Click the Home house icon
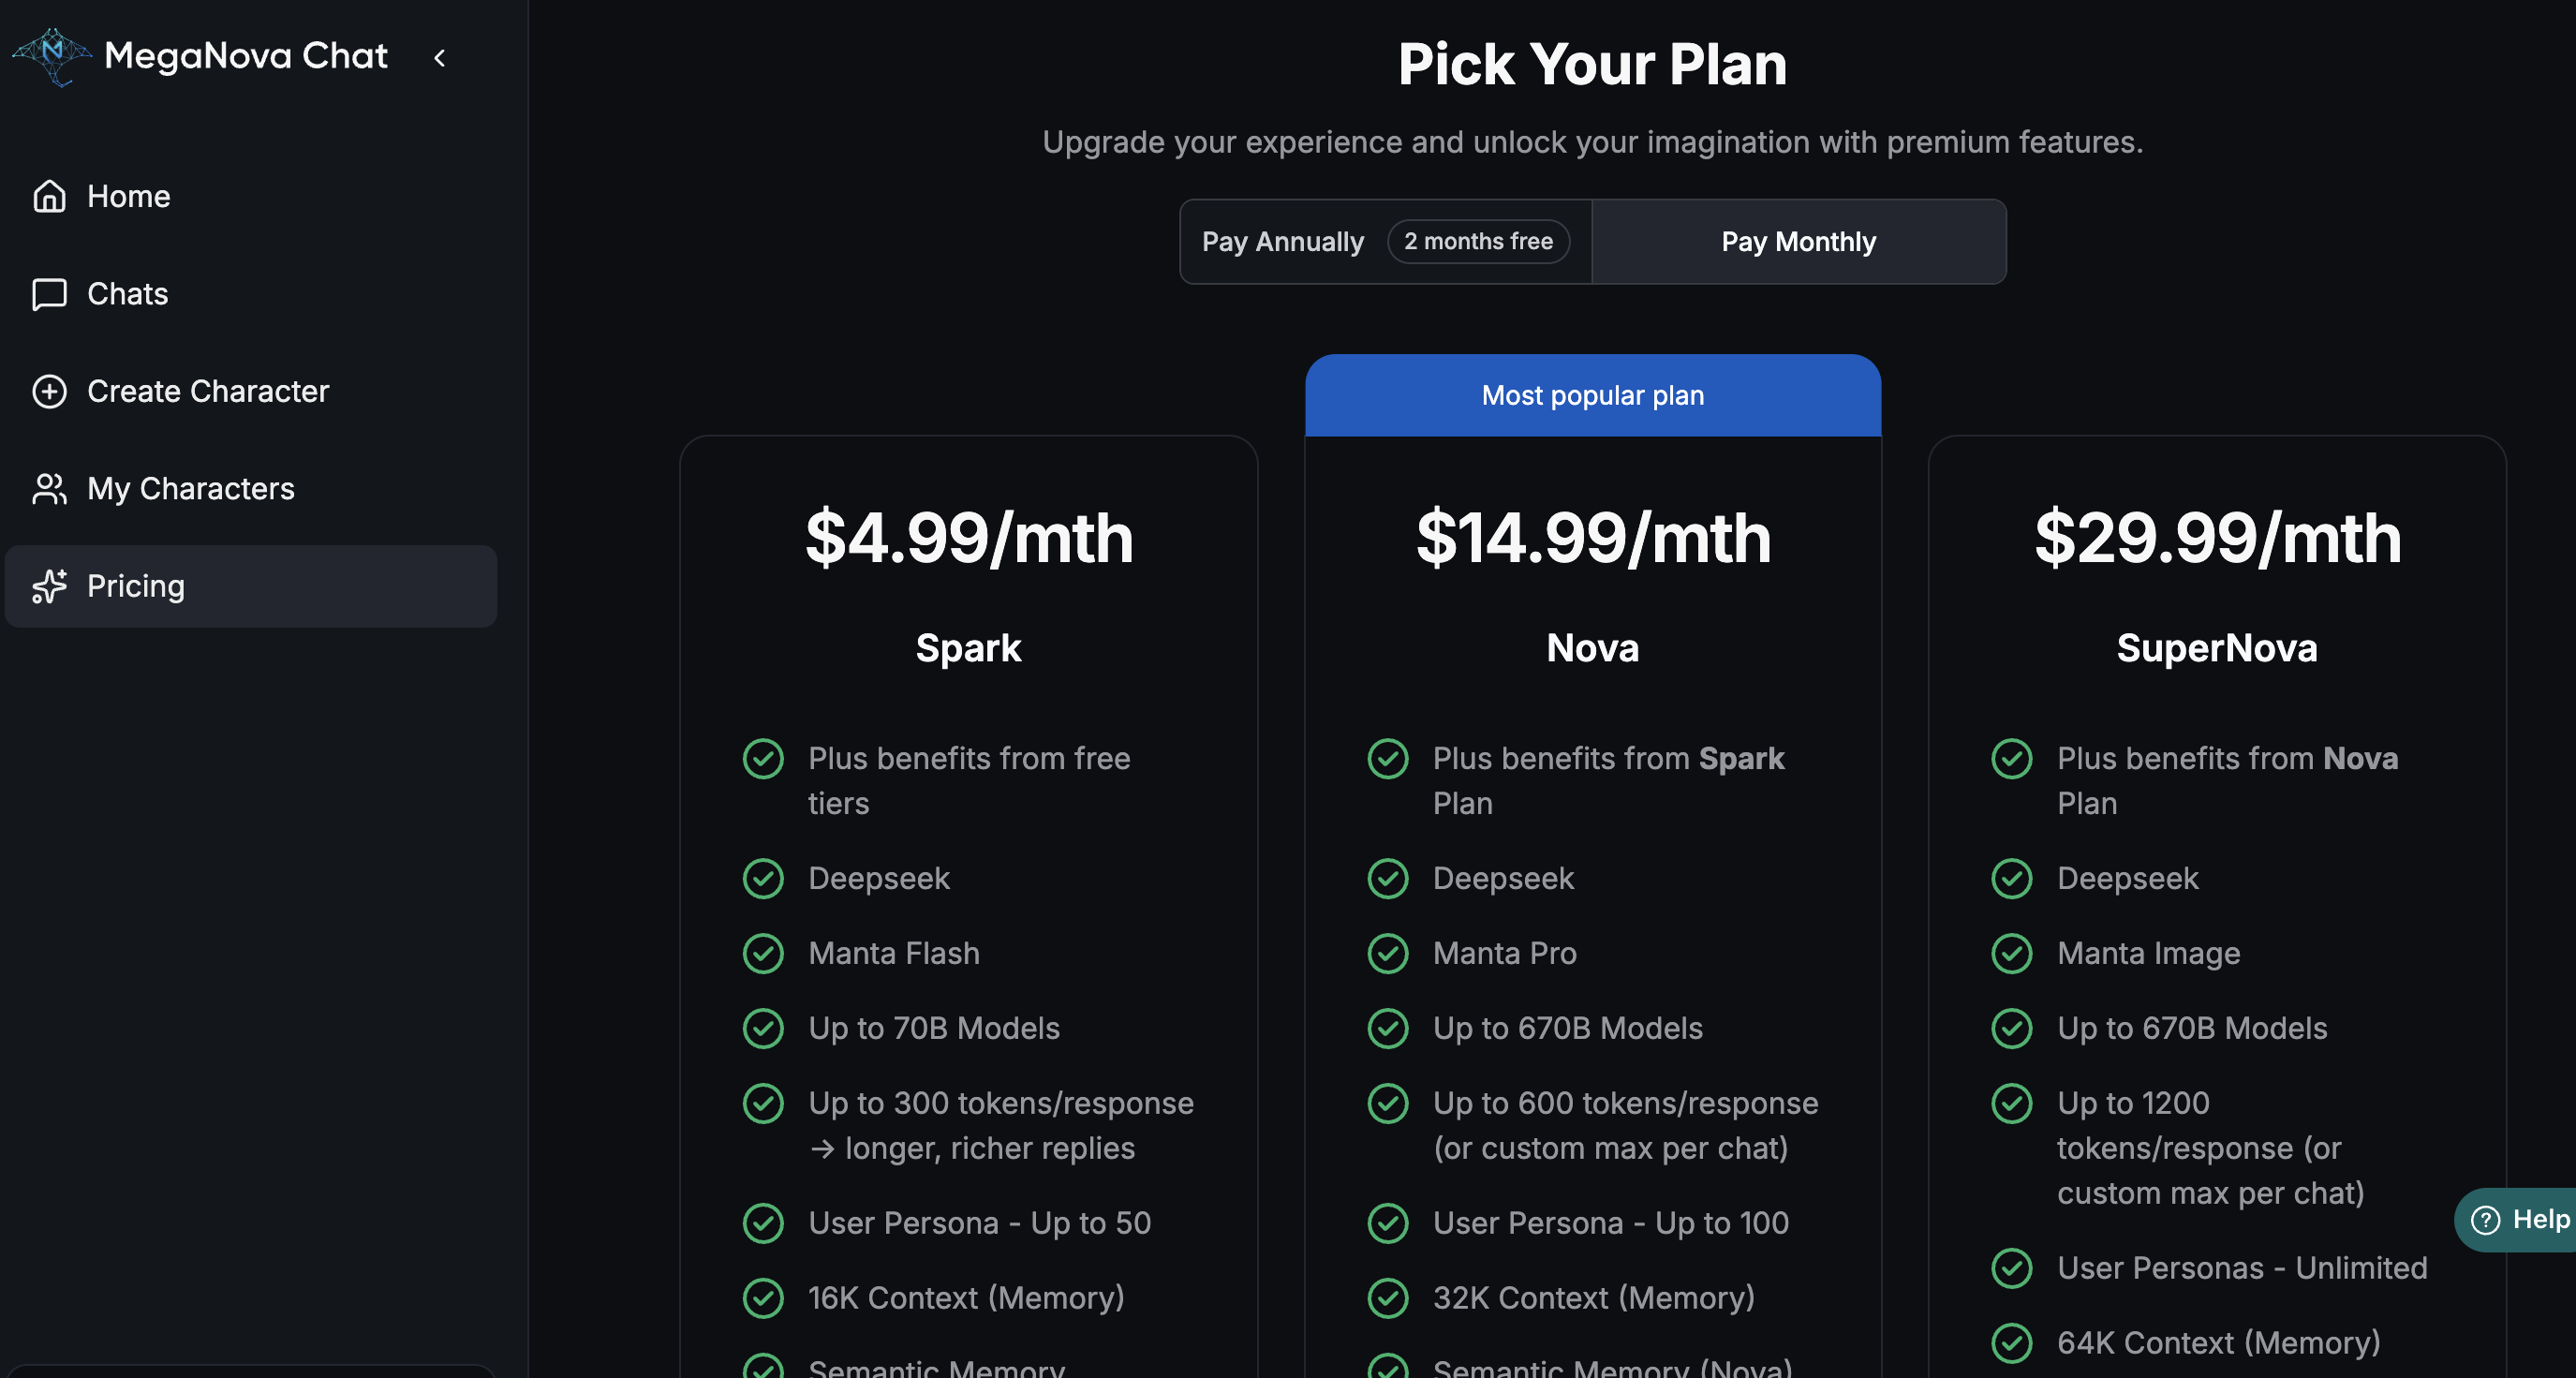Image resolution: width=2576 pixels, height=1378 pixels. (x=49, y=196)
